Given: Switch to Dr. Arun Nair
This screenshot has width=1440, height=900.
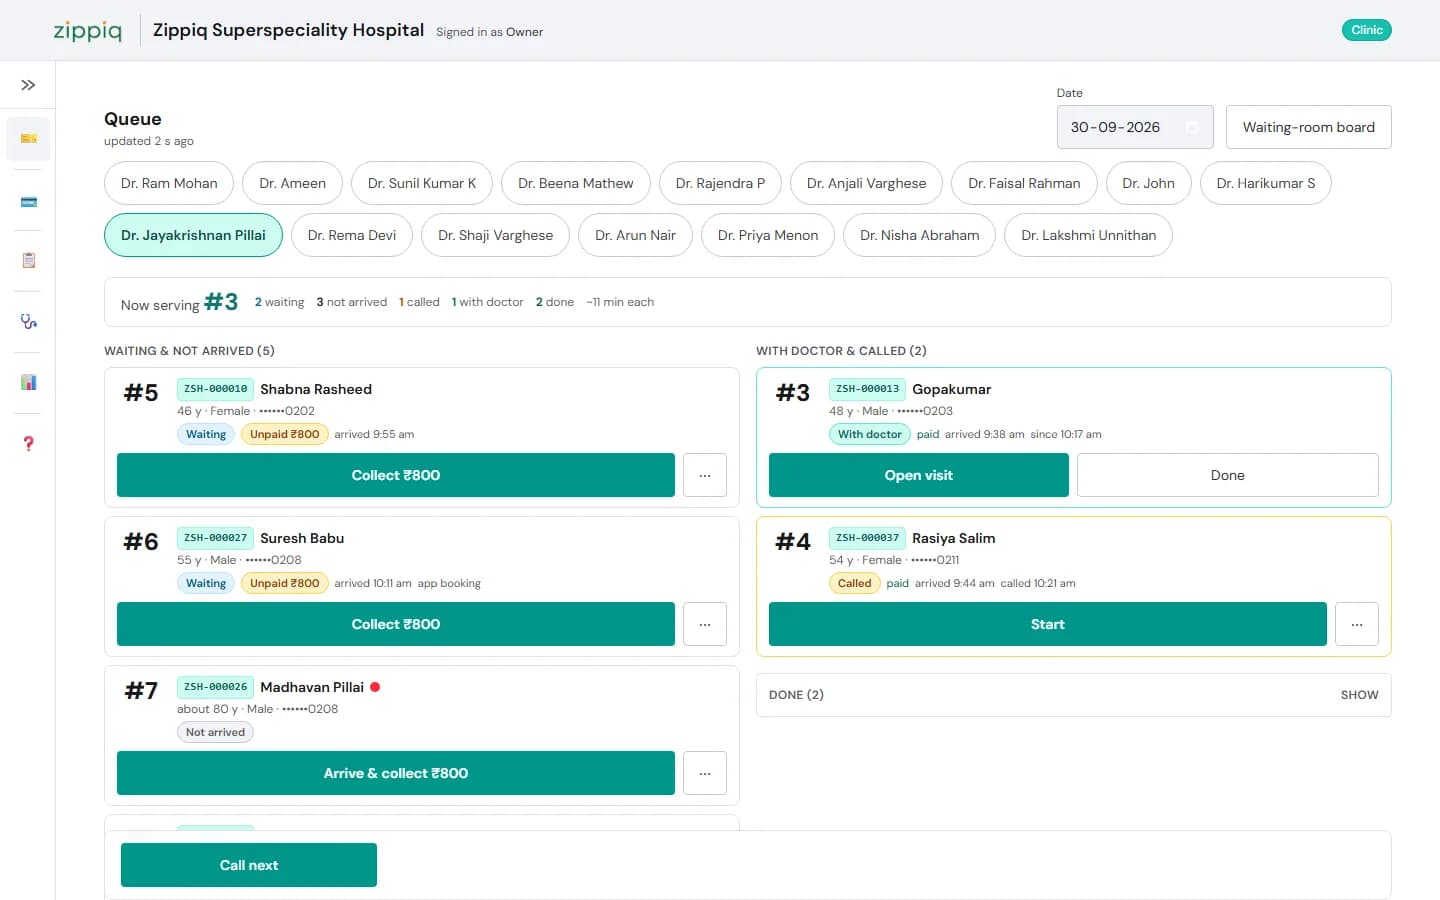Looking at the screenshot, I should (x=635, y=235).
